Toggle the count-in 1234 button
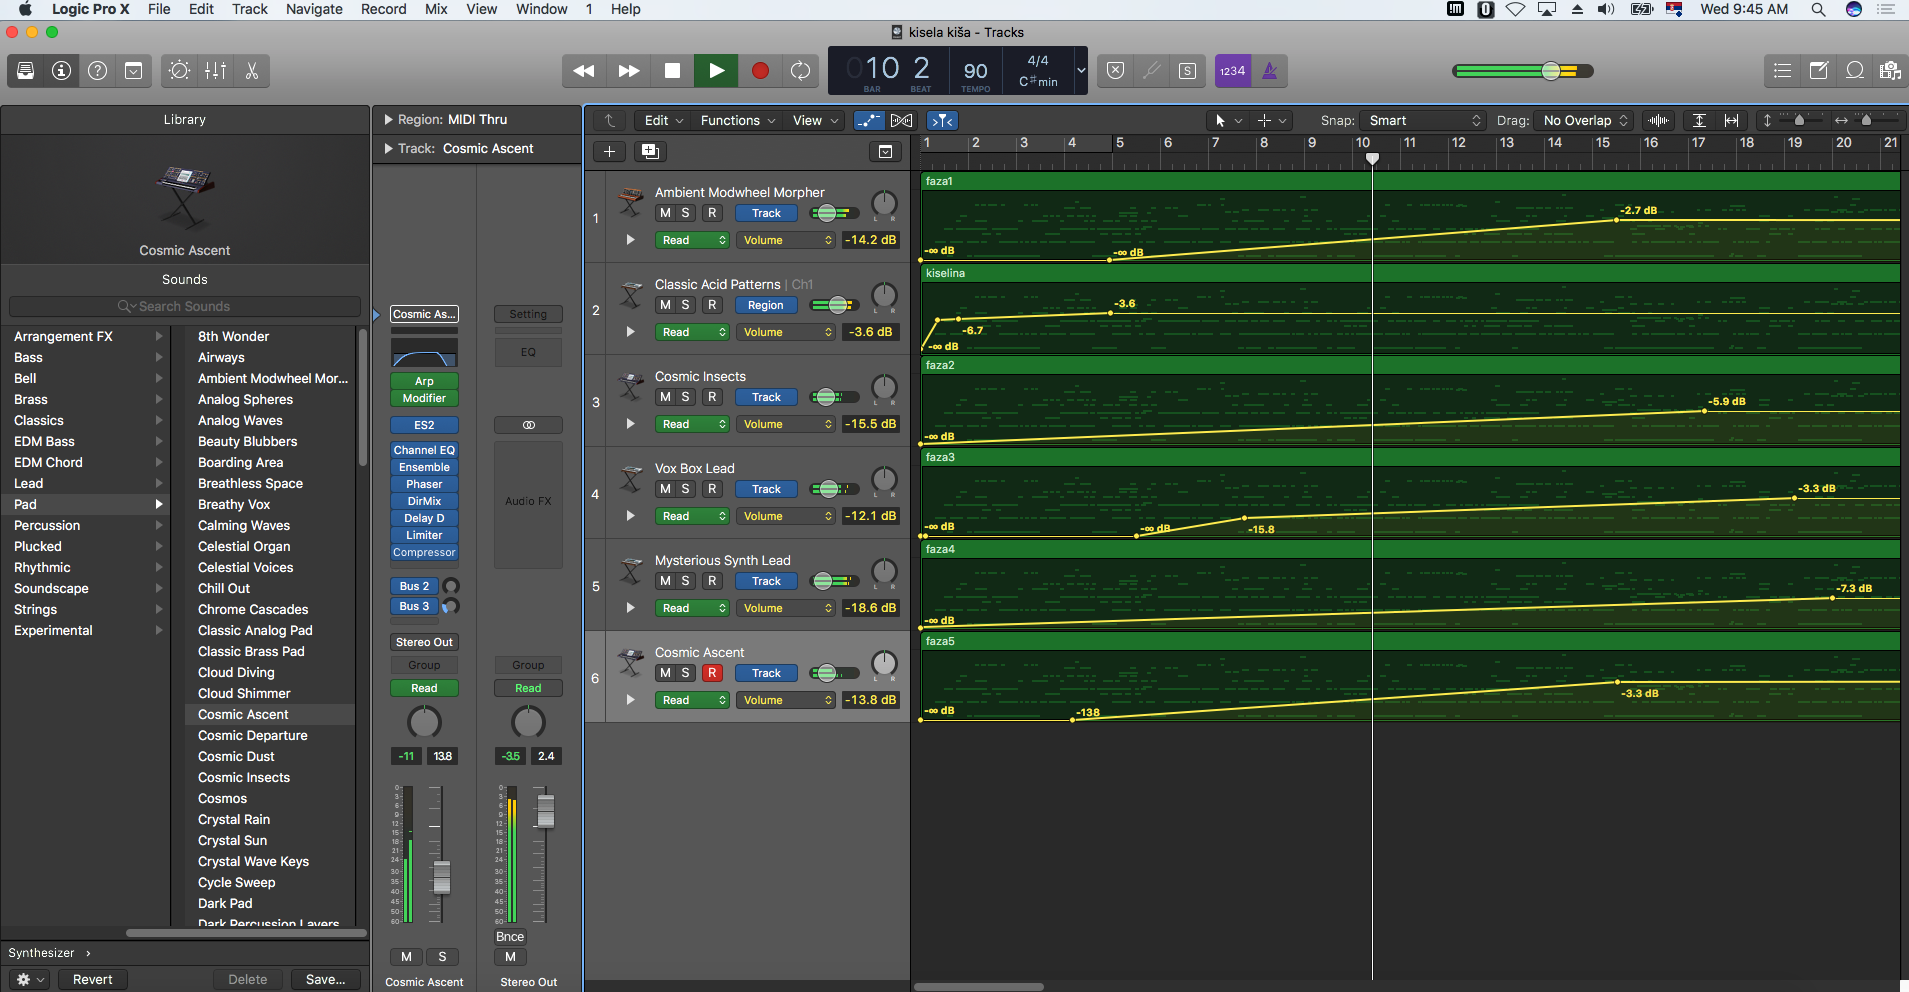Screen dimensions: 1909x992 pyautogui.click(x=1232, y=71)
